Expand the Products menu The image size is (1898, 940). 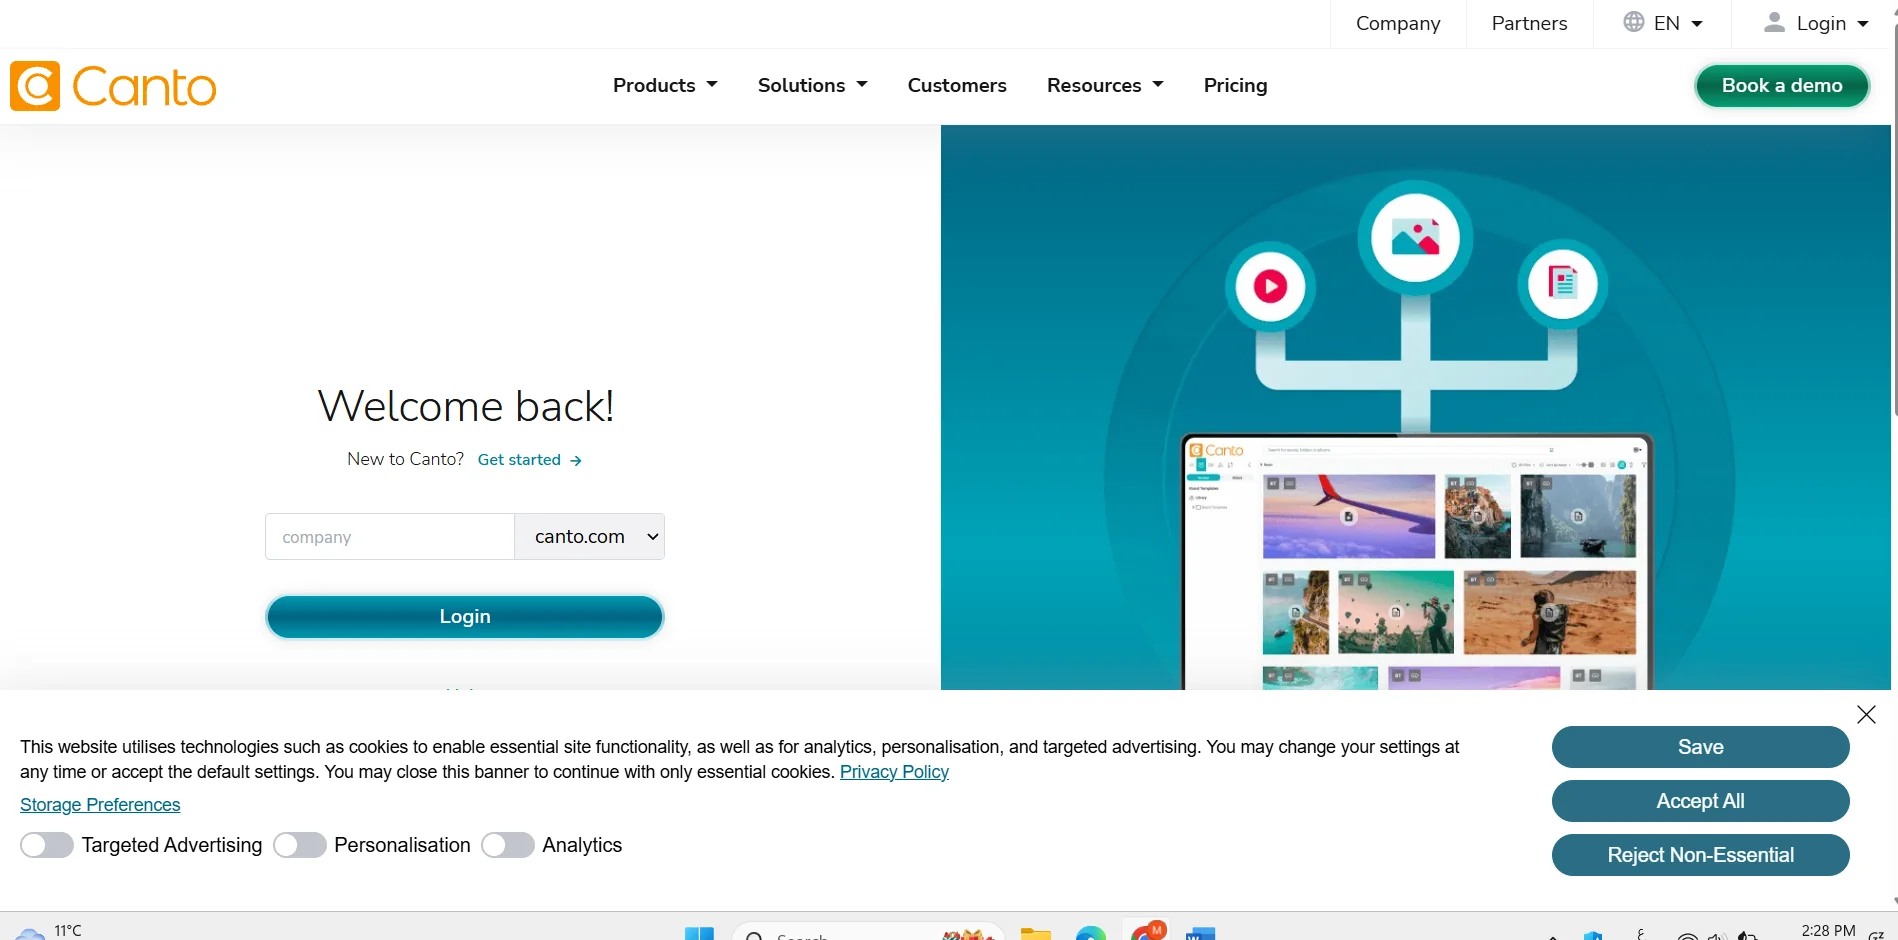point(665,85)
